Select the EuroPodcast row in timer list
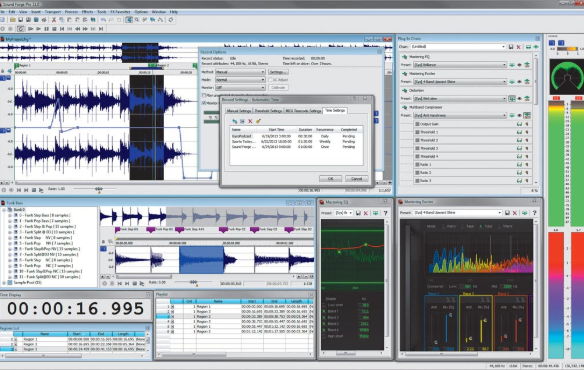Image resolution: width=584 pixels, height=370 pixels. (296, 136)
